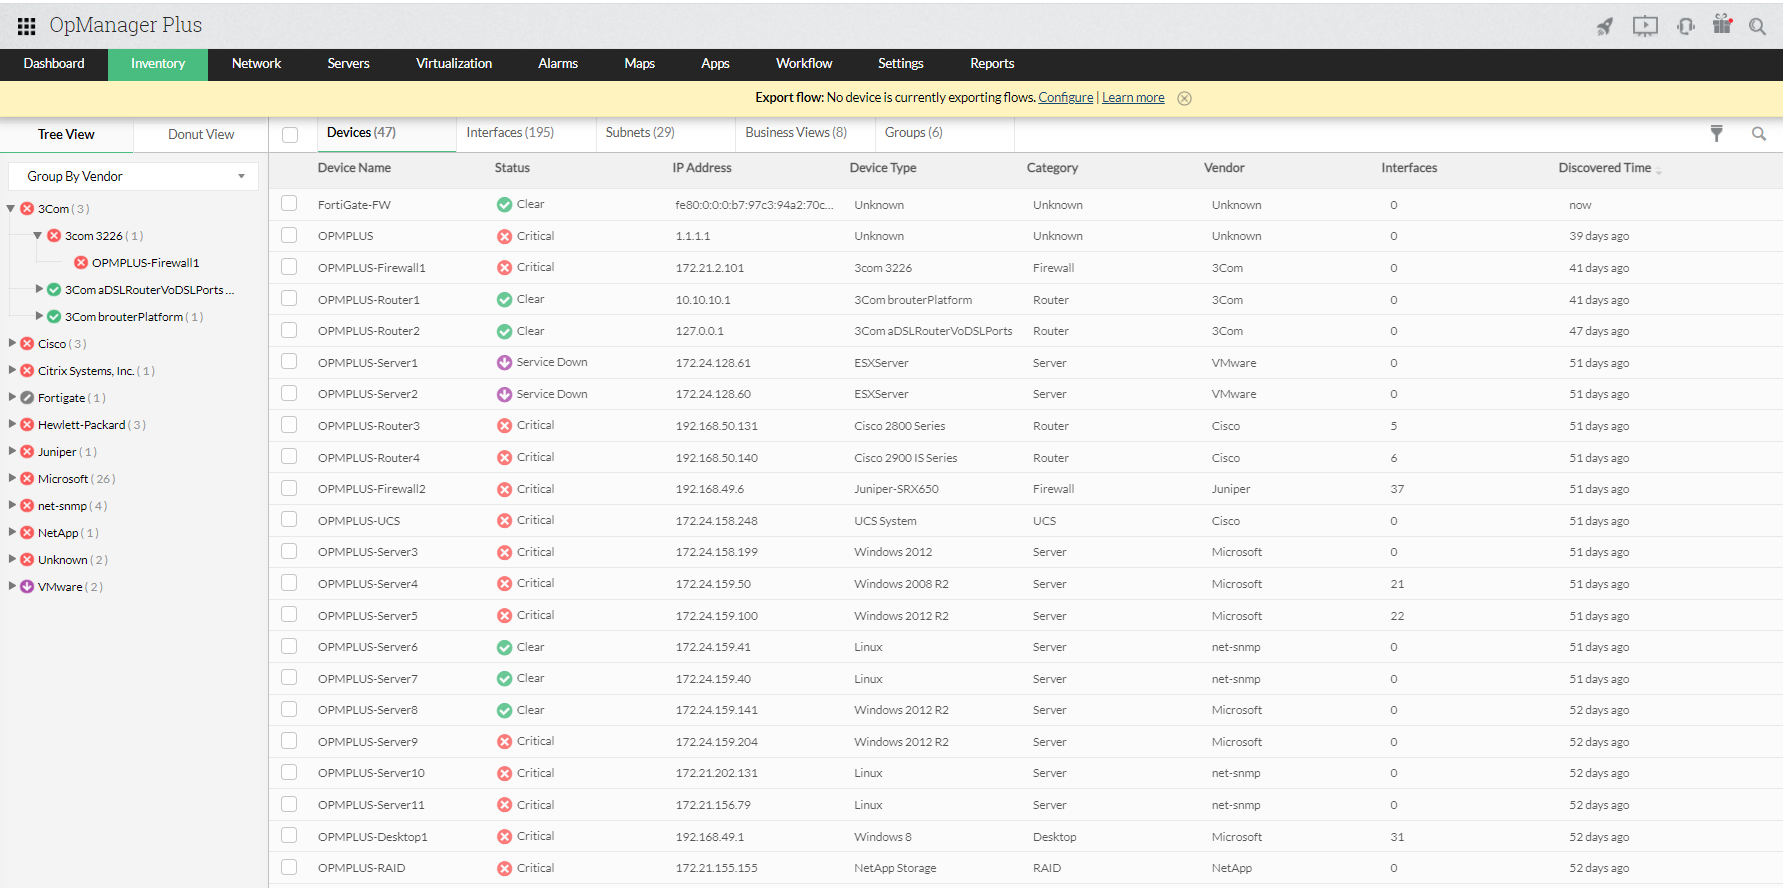Open the Group By Vendor dropdown
Screen dimensions: 1783x888
pyautogui.click(x=133, y=176)
